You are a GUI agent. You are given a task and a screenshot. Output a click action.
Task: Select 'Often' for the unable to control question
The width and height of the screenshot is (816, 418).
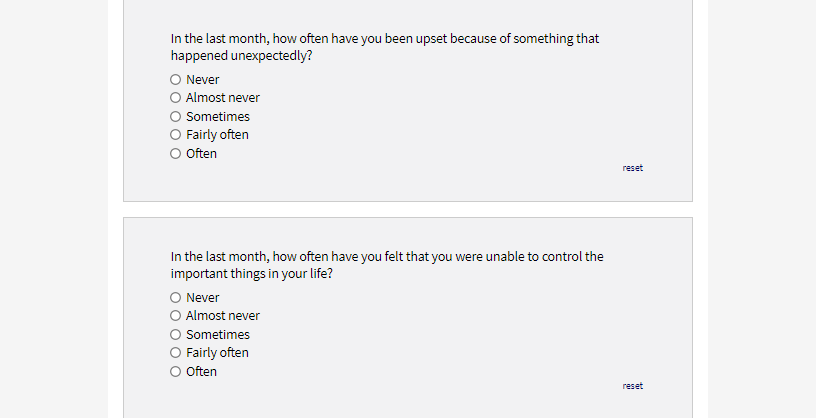pyautogui.click(x=175, y=372)
